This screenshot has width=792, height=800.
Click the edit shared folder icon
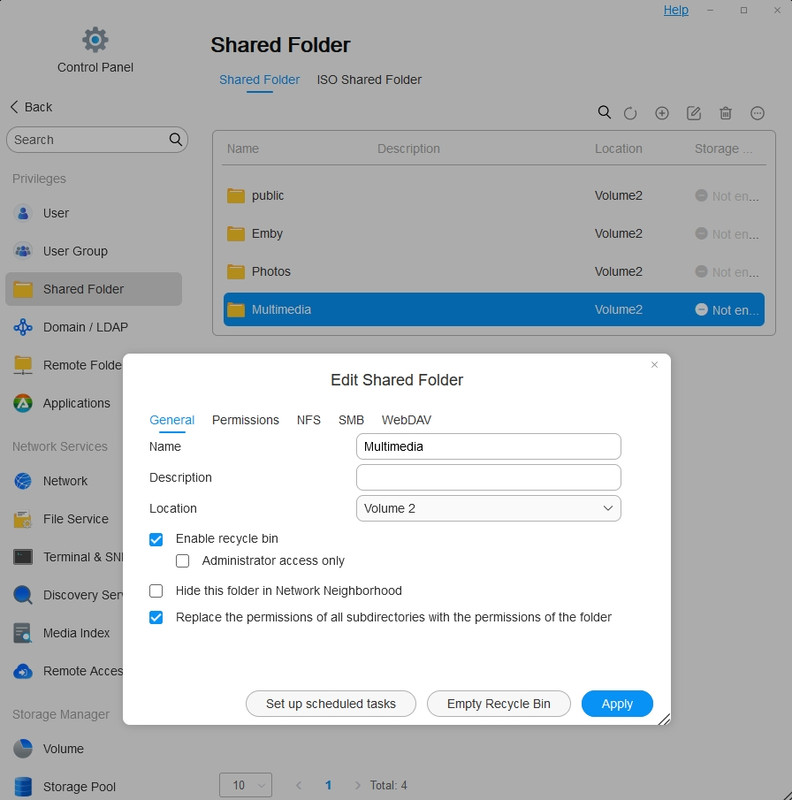[x=694, y=113]
